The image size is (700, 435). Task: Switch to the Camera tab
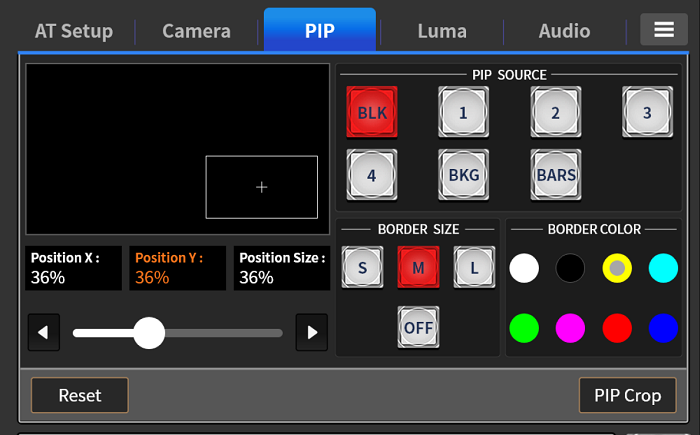196,31
